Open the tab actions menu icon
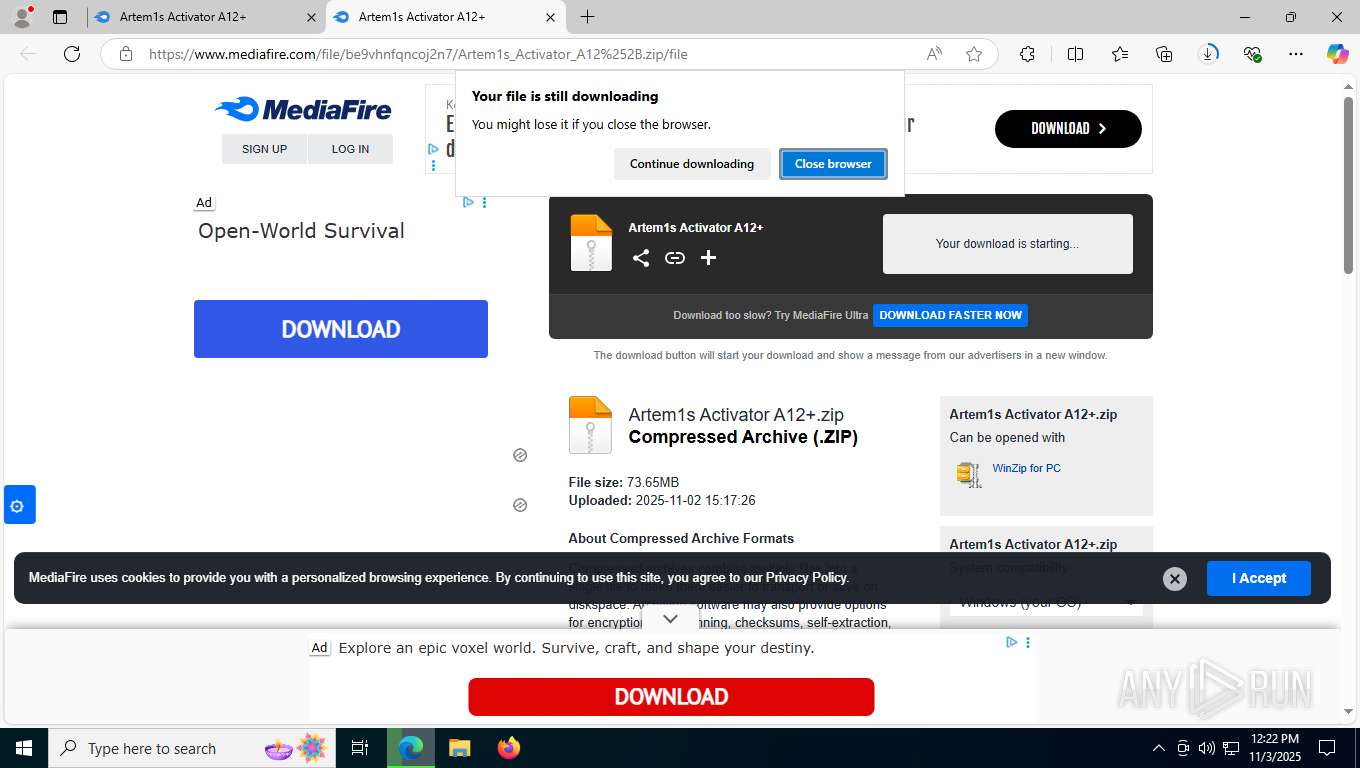 pyautogui.click(x=60, y=17)
